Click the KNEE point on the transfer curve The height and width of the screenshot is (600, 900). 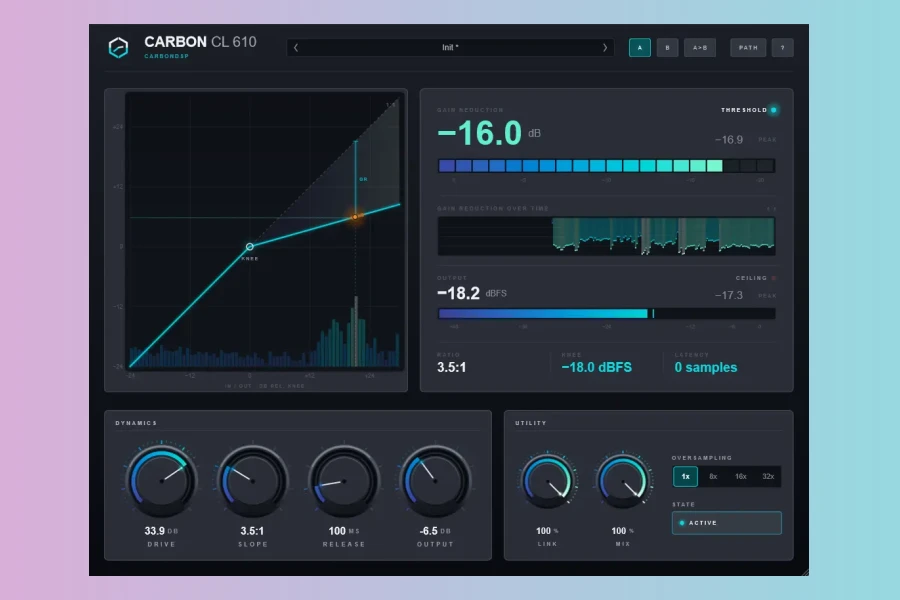pos(250,246)
